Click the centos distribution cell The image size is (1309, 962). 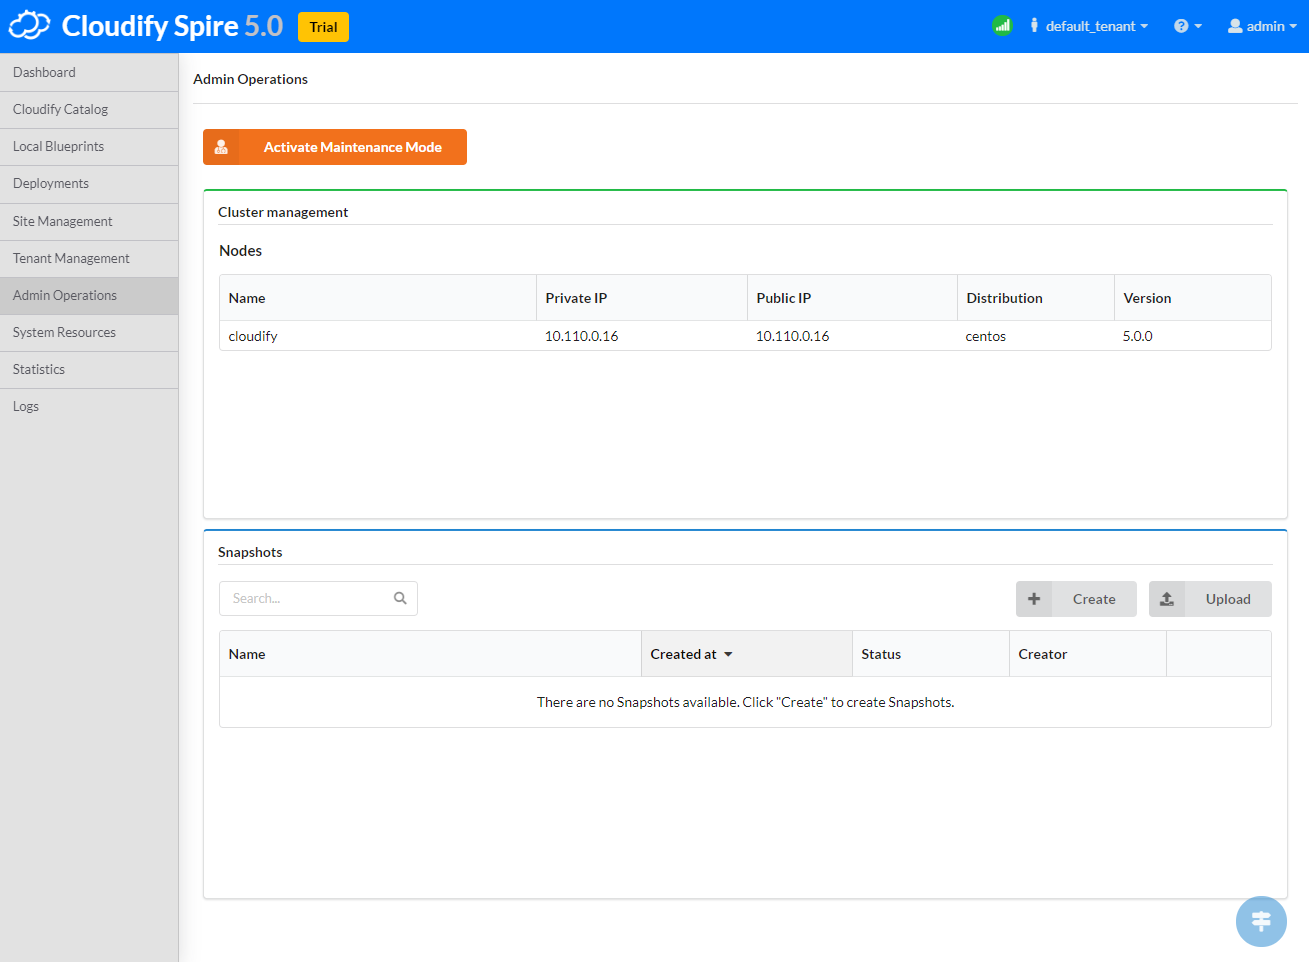click(986, 336)
